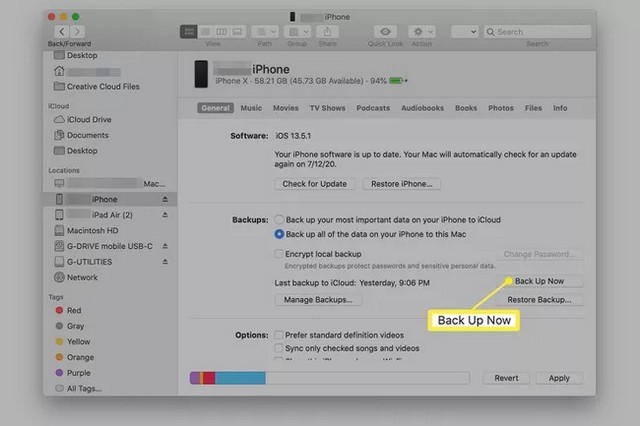
Task: Select back up to this Mac radio button
Action: pos(279,234)
